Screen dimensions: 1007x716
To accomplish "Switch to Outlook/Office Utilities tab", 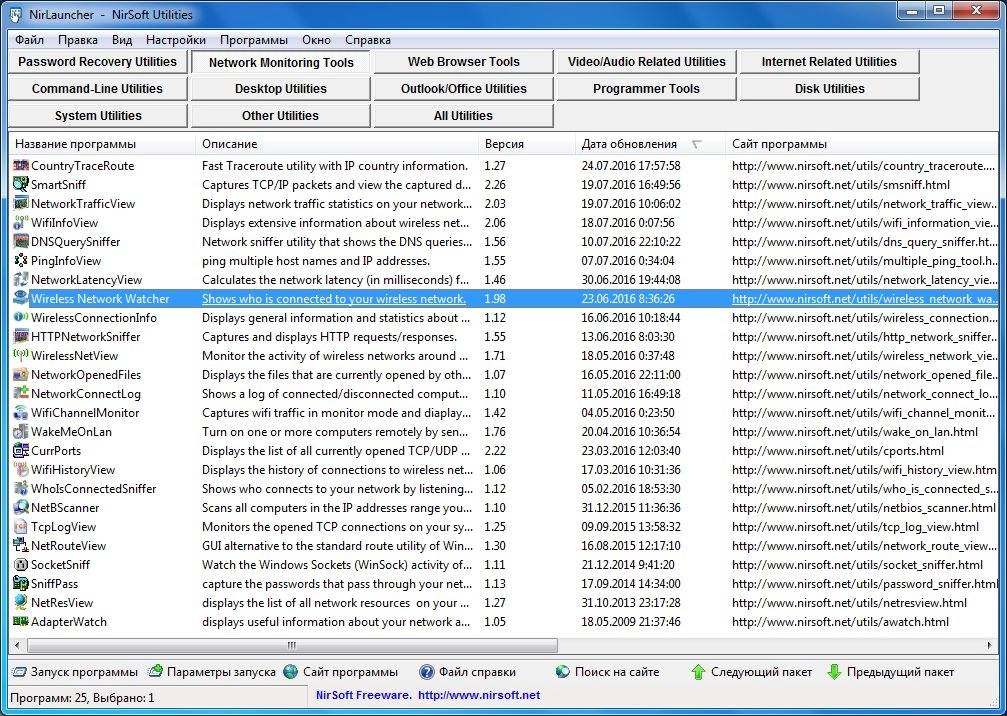I will point(464,89).
